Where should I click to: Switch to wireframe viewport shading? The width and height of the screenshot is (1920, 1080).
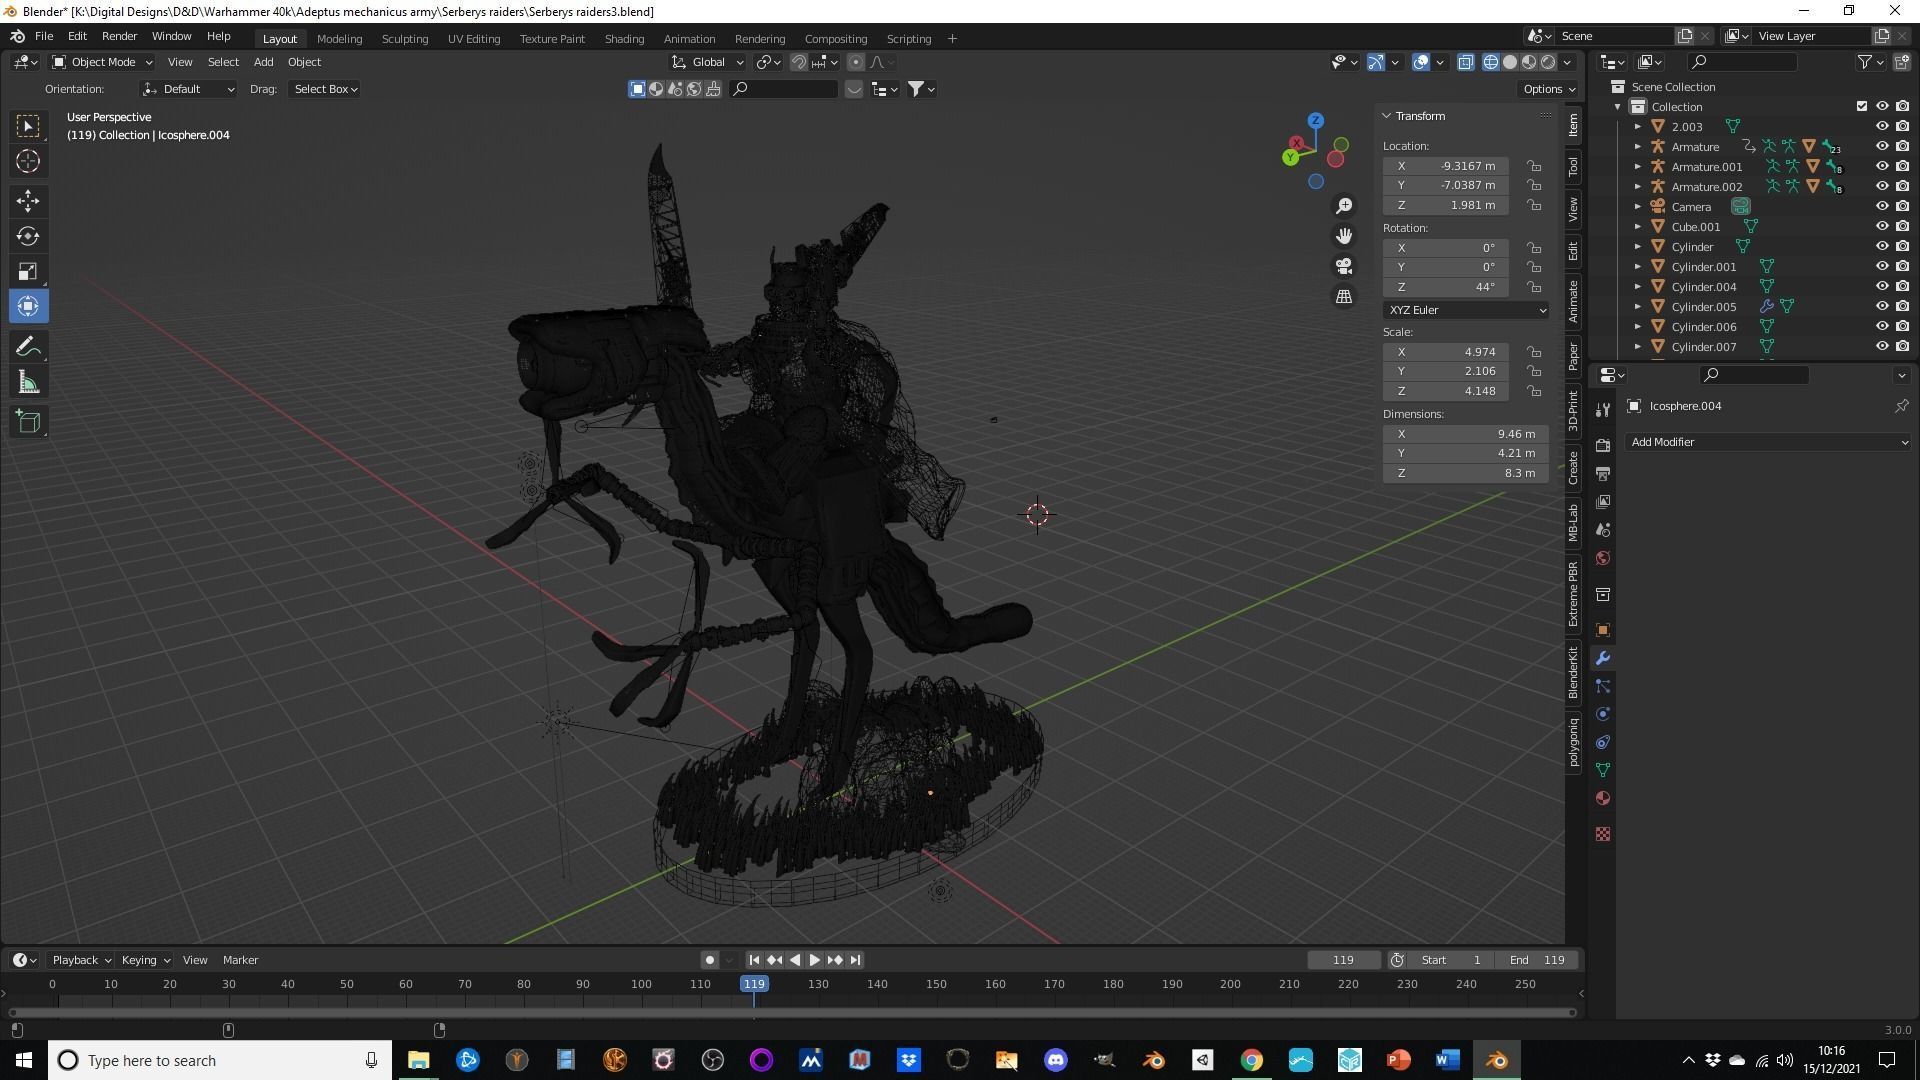point(1491,62)
